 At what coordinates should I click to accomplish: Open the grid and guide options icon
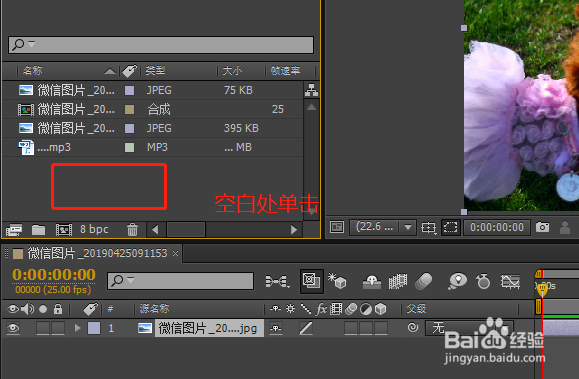pyautogui.click(x=429, y=227)
